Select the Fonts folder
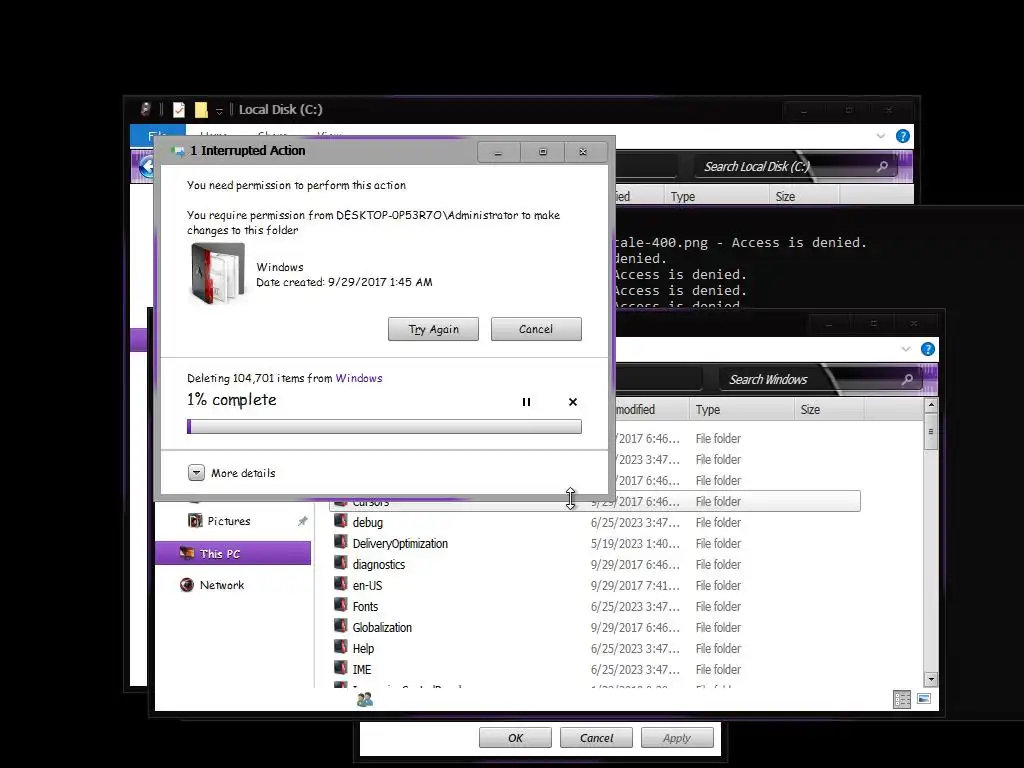The width and height of the screenshot is (1024, 768). coord(594,606)
